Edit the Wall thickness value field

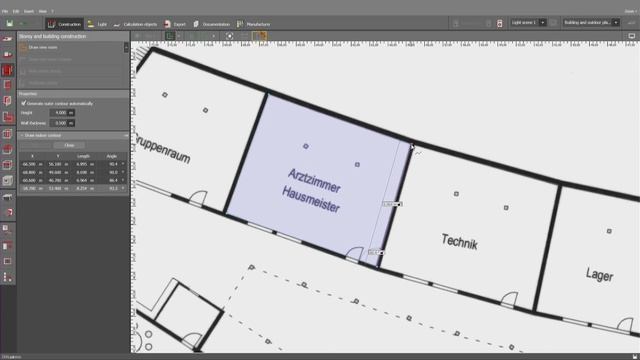point(62,123)
